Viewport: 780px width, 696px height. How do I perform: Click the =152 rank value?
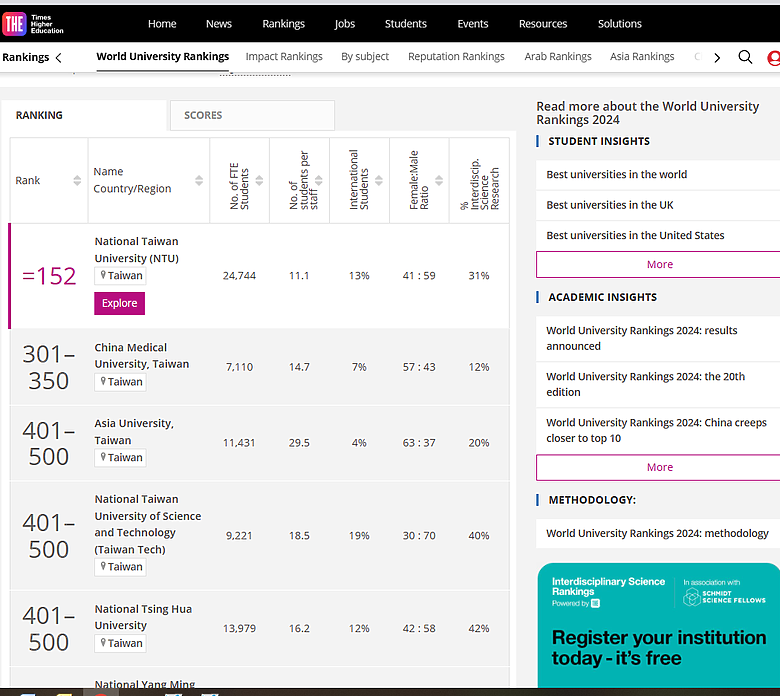49,276
